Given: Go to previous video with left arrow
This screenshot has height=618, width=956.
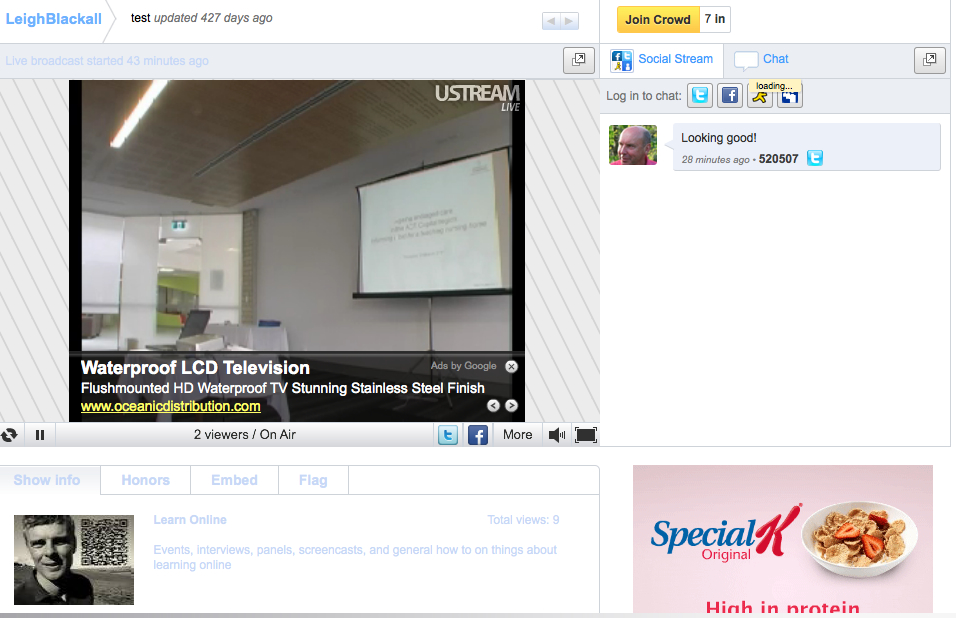Looking at the screenshot, I should pos(551,21).
